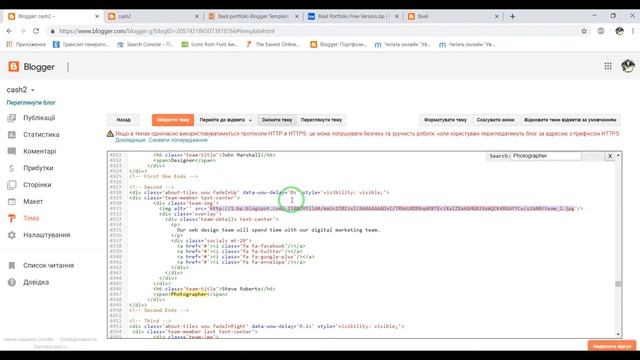
Task: Switch to Basil Portfolio Free Version.zip tab
Action: [x=352, y=16]
